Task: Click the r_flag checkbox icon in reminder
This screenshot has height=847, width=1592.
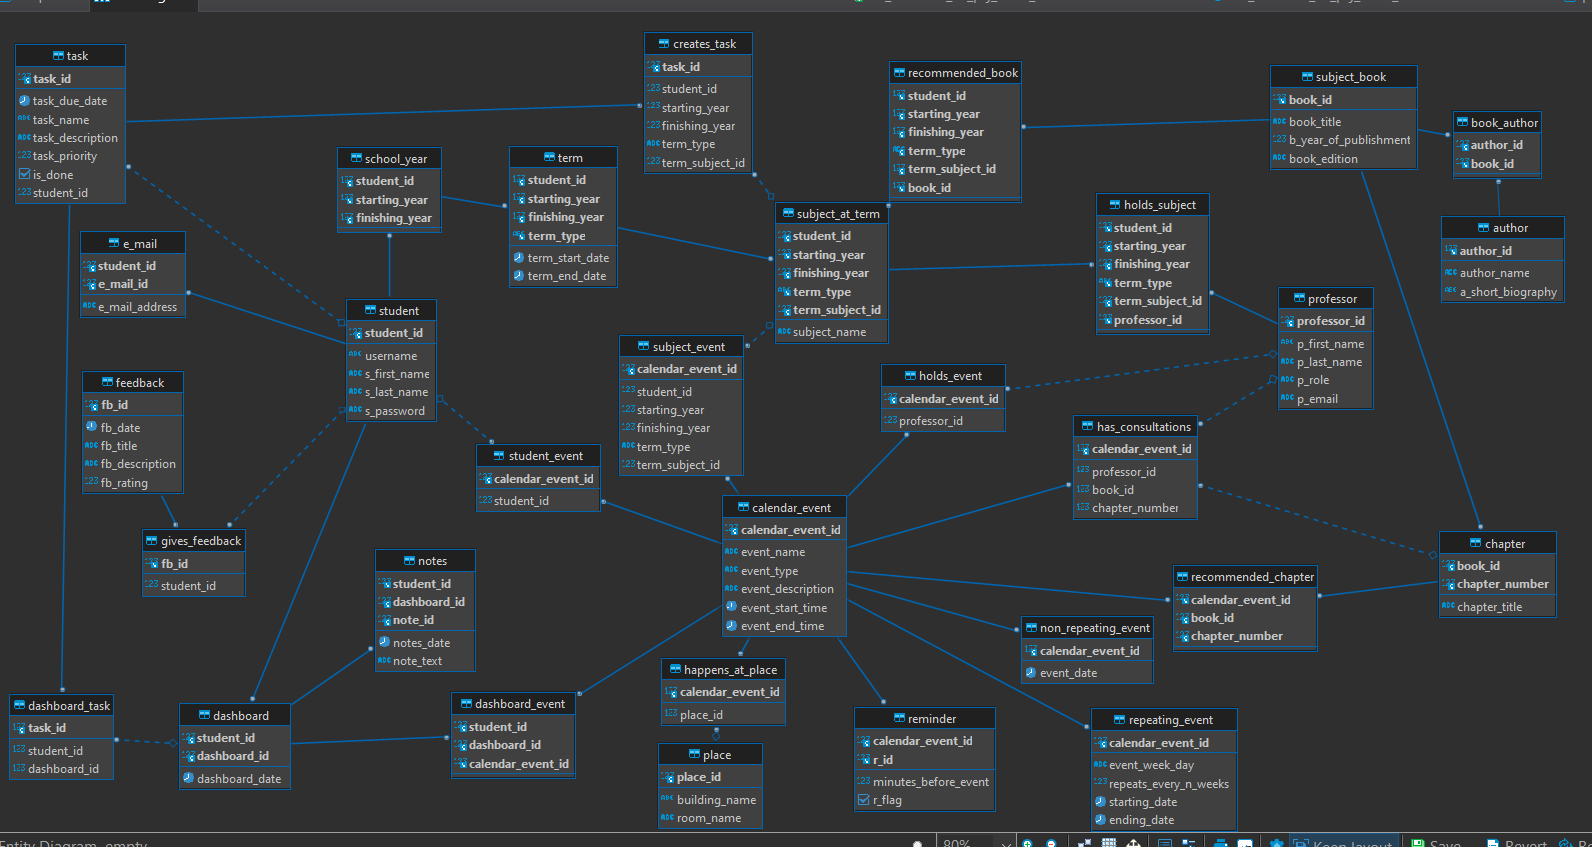Action: (864, 800)
